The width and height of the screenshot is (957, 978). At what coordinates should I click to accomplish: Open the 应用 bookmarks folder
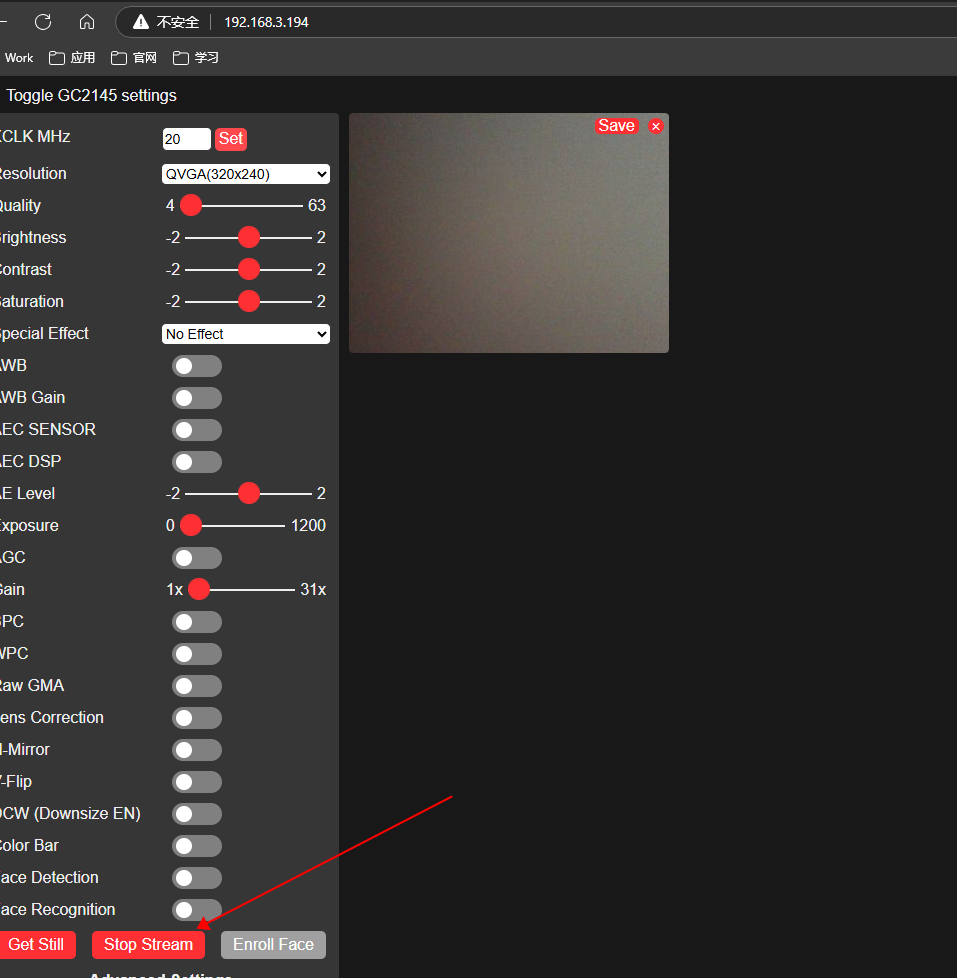coord(72,58)
